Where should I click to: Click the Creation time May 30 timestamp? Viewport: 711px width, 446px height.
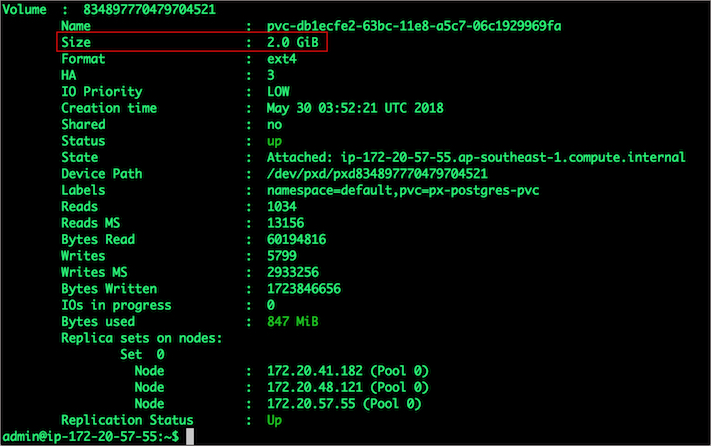[x=355, y=108]
